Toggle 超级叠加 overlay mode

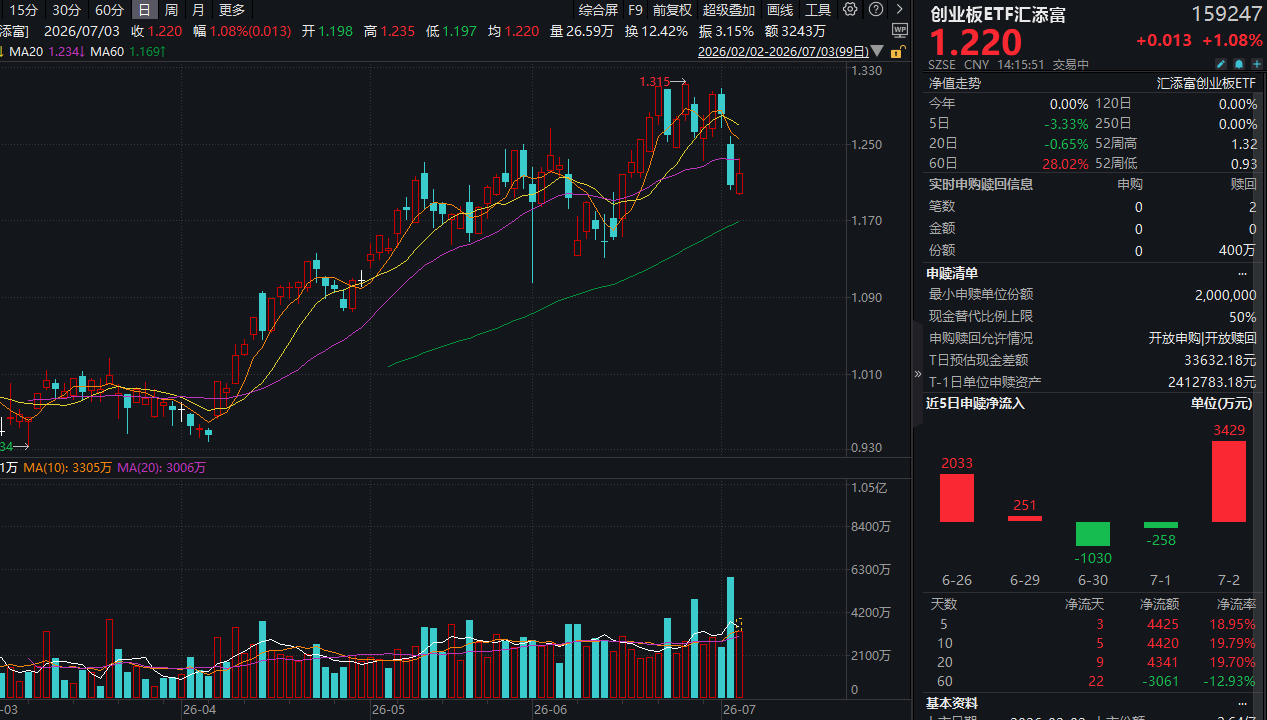point(729,9)
